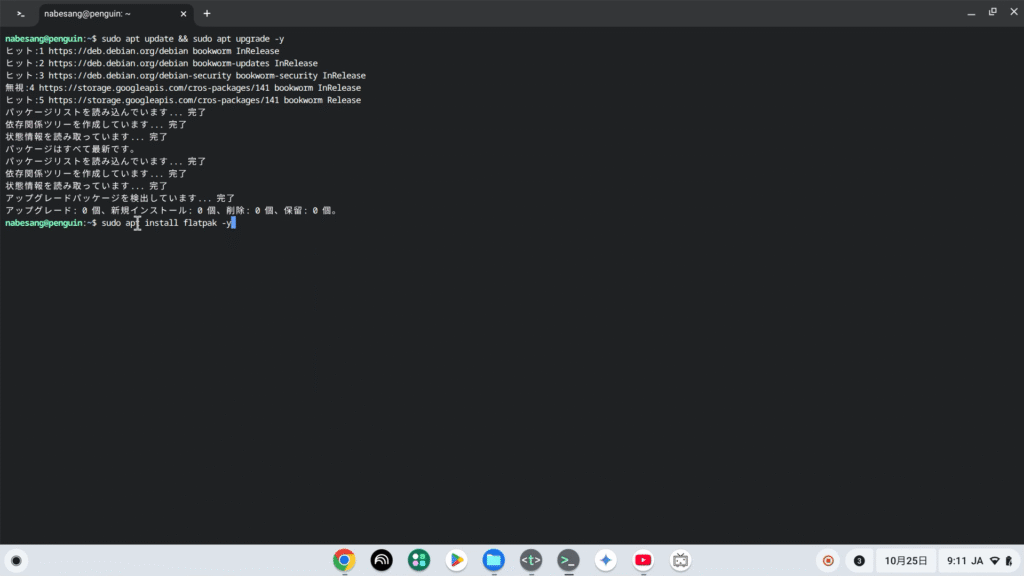Open a new terminal tab
The image size is (1024, 576).
click(207, 14)
